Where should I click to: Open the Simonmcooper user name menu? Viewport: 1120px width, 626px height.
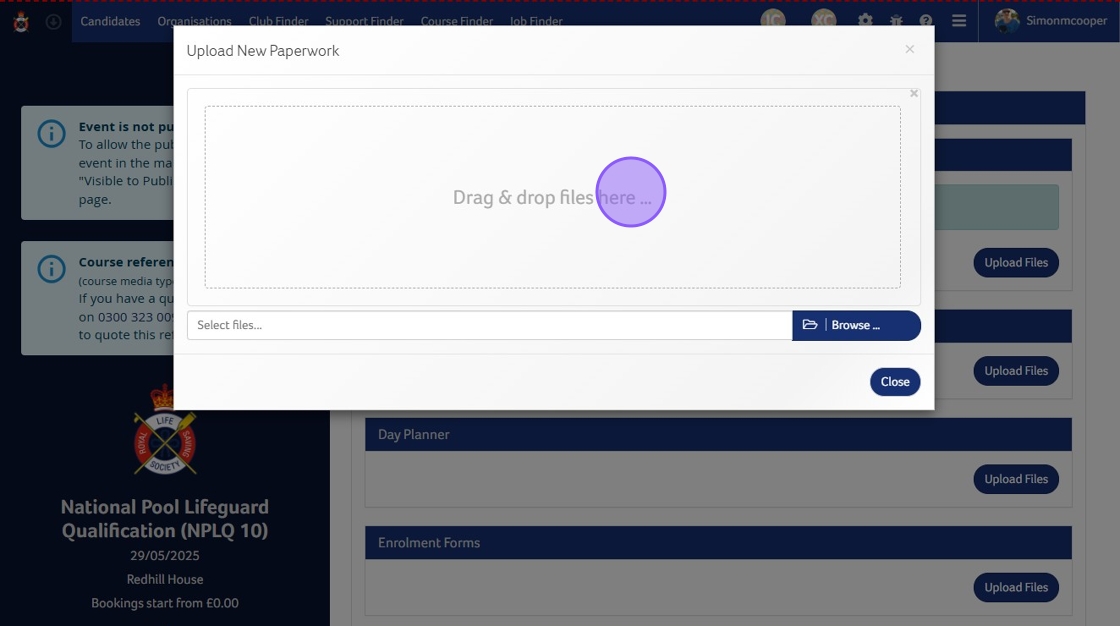click(x=1066, y=21)
